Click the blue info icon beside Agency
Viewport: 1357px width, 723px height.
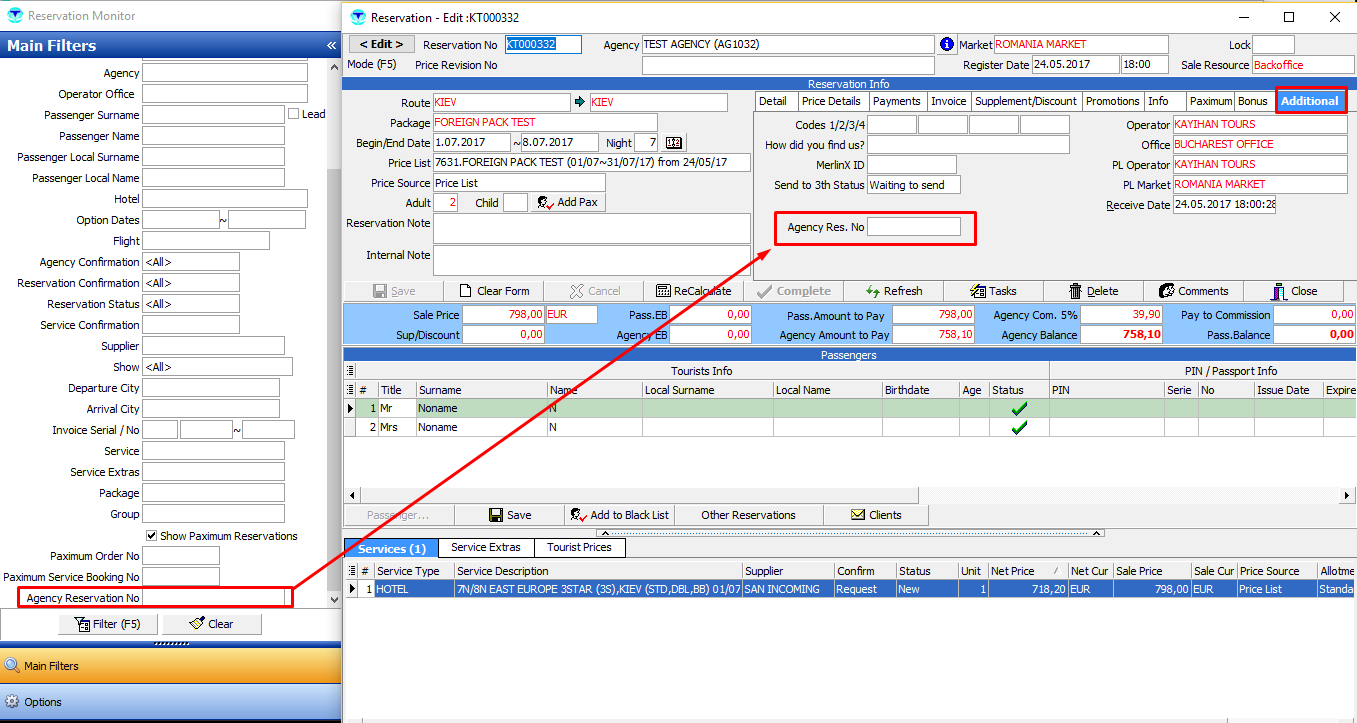pyautogui.click(x=947, y=45)
